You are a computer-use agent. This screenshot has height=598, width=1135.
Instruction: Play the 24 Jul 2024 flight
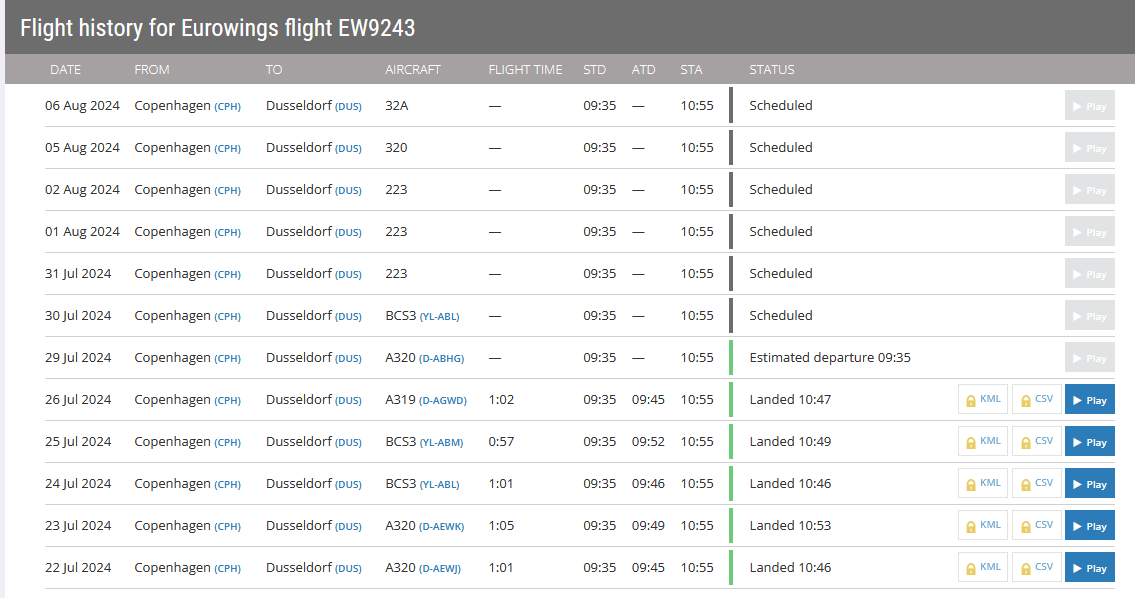pyautogui.click(x=1089, y=484)
